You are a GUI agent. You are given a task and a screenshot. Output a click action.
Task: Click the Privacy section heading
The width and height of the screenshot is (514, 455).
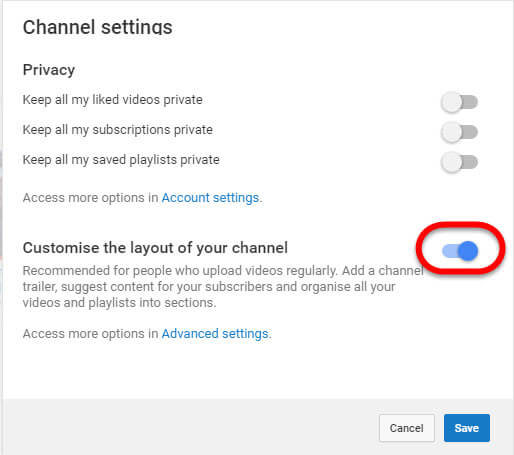click(x=49, y=70)
